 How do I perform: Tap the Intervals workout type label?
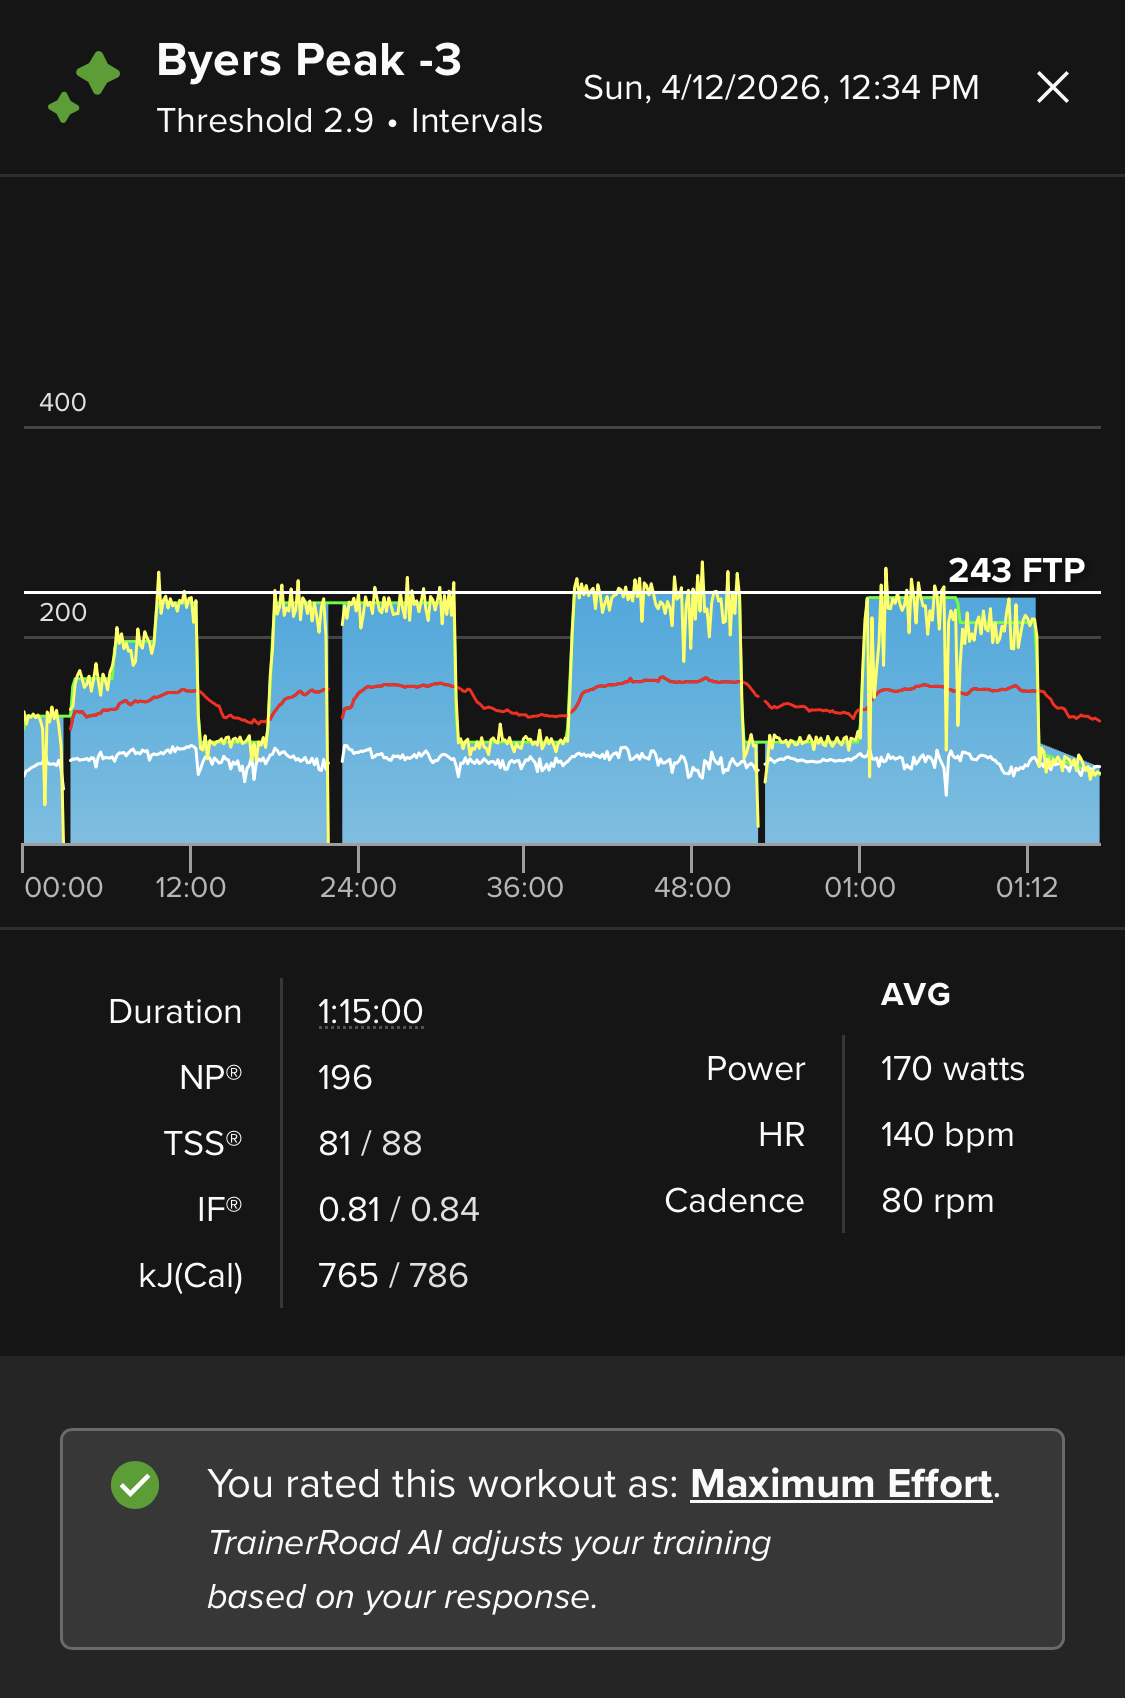(x=477, y=121)
